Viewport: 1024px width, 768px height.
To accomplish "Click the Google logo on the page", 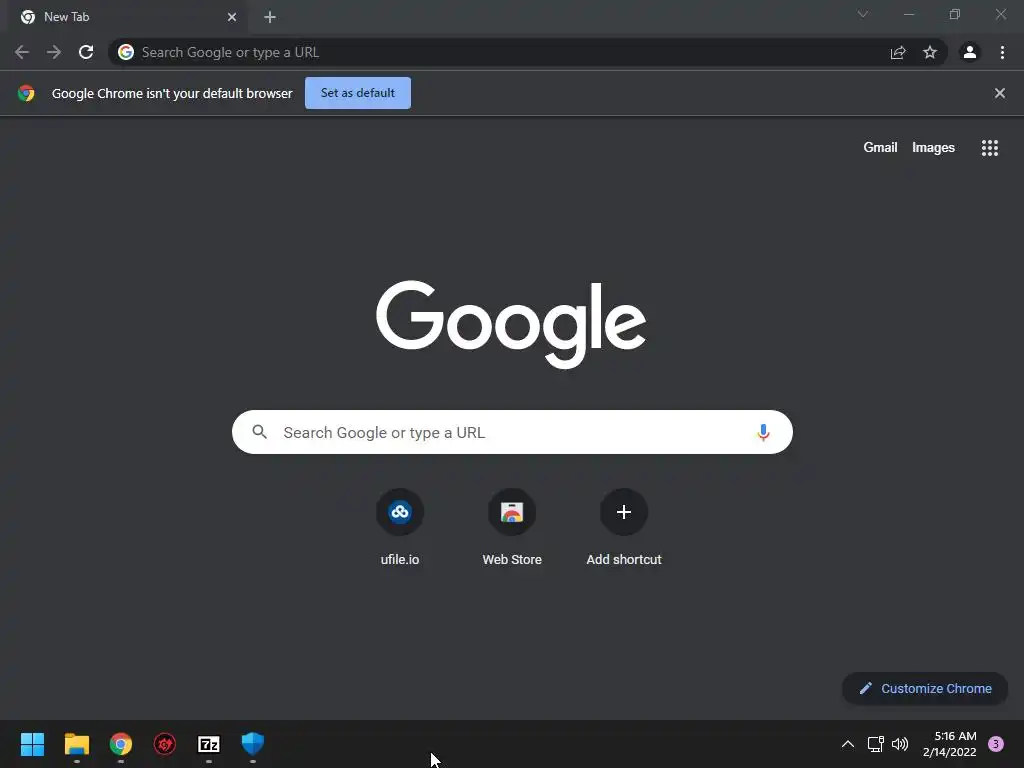I will 511,325.
